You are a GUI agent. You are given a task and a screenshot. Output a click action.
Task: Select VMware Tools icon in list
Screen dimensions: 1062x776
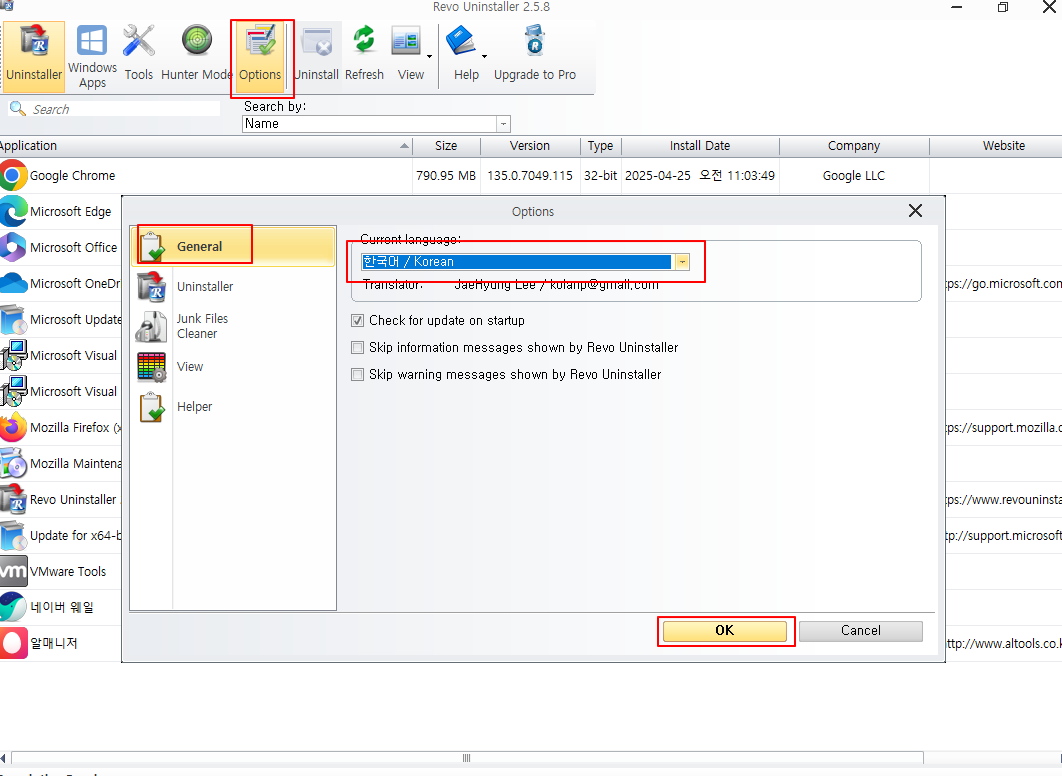[14, 571]
